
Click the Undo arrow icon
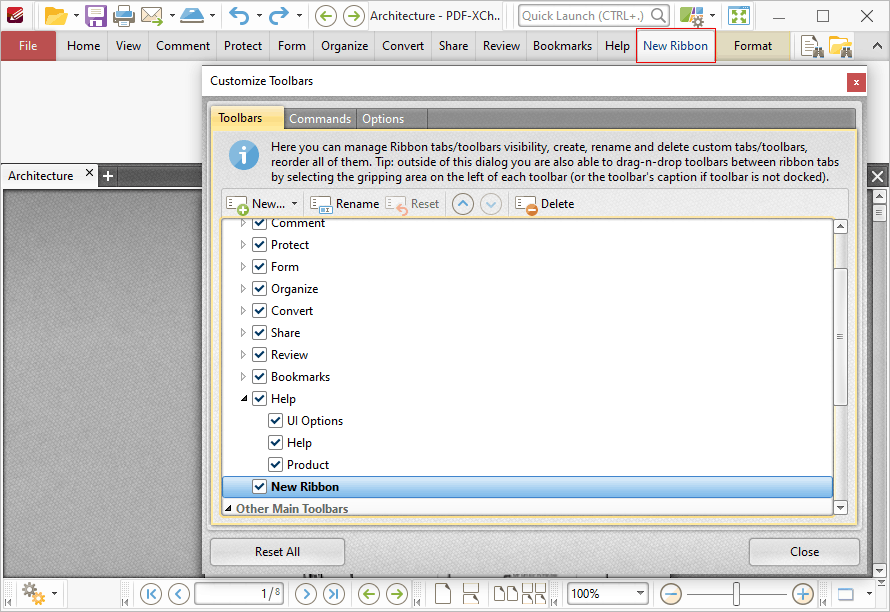pos(239,16)
